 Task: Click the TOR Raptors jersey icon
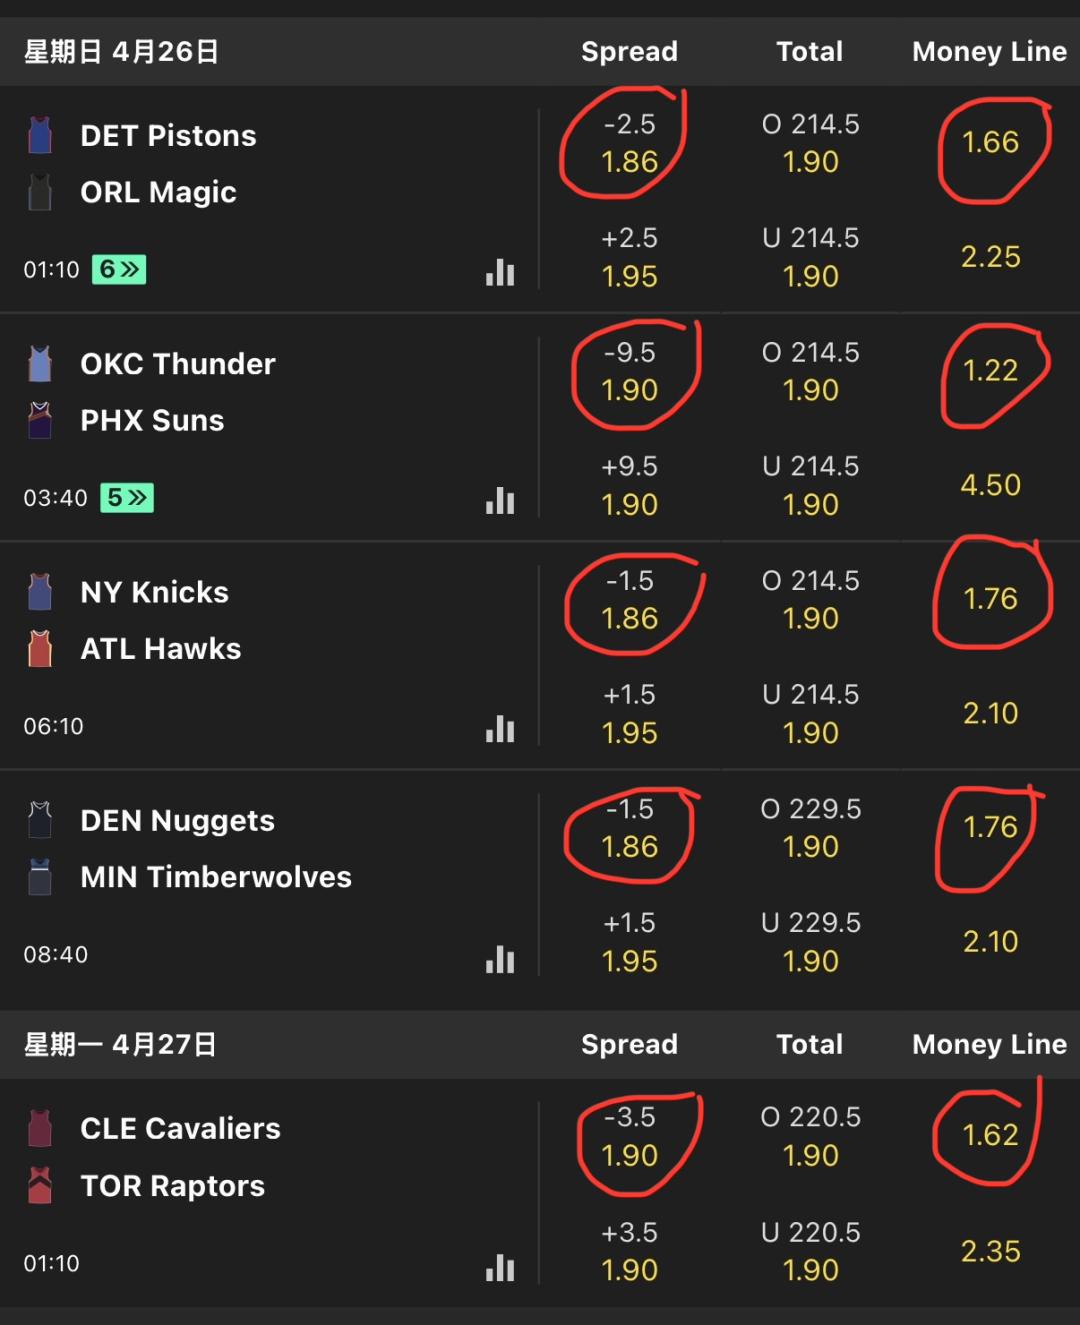click(40, 1185)
